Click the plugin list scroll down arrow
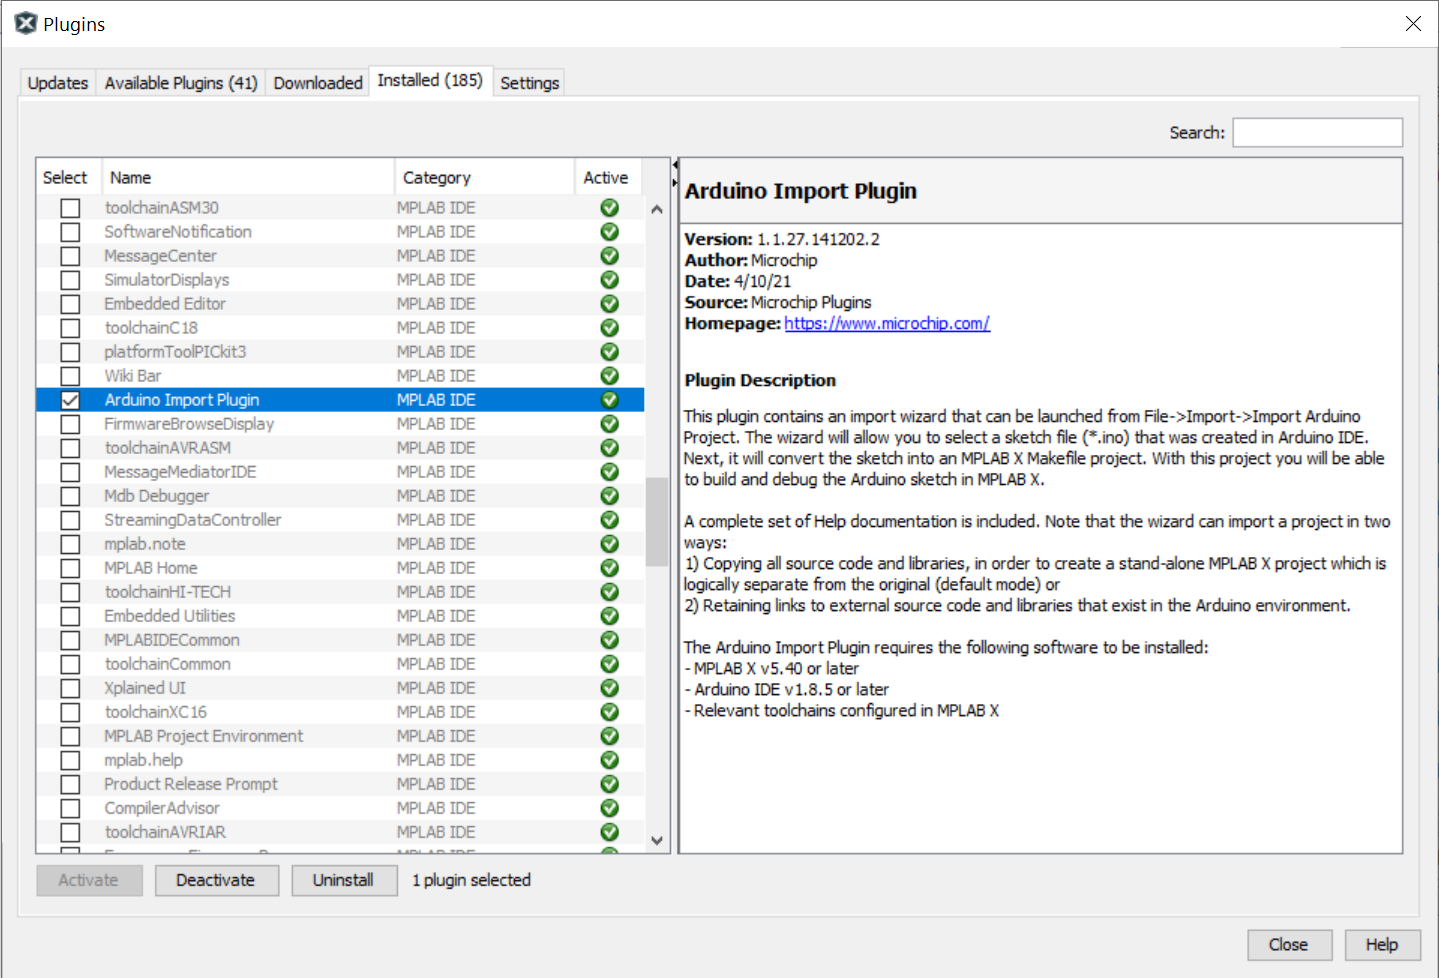The image size is (1439, 978). (x=657, y=841)
